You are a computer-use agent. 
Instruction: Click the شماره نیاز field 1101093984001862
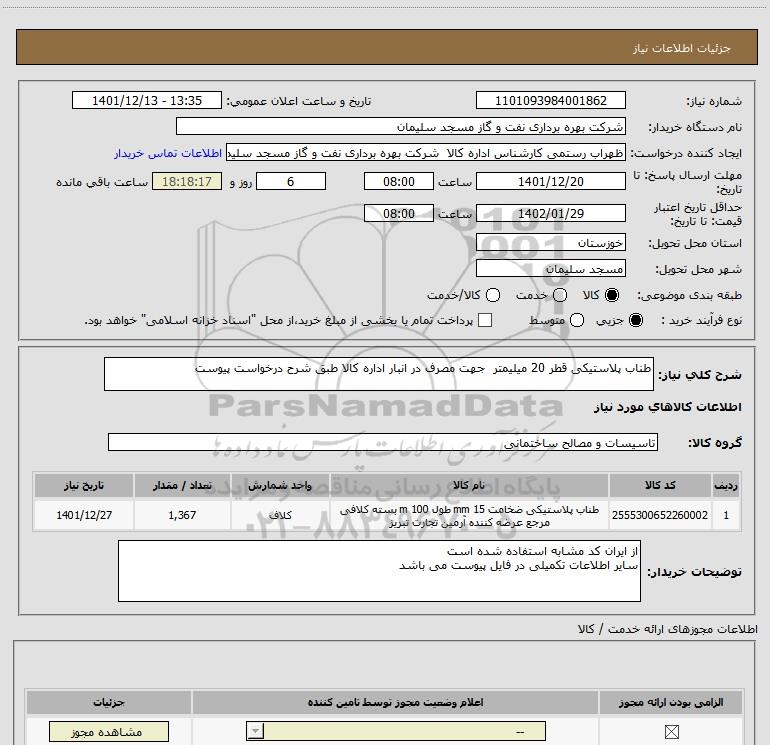click(550, 100)
